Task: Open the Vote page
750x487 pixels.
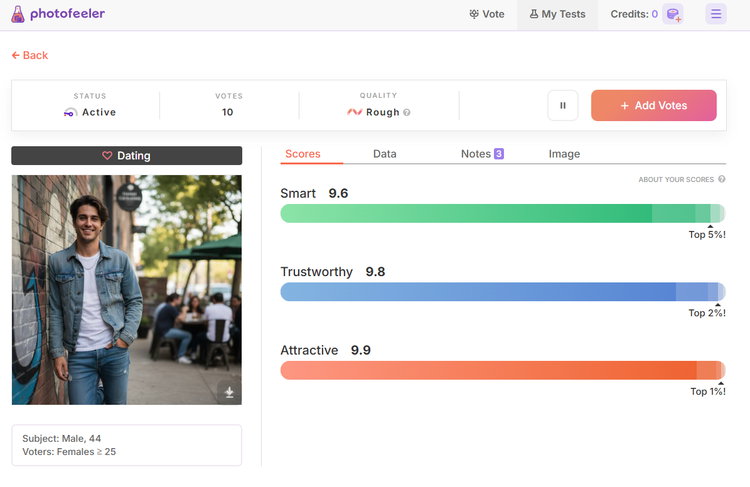Action: tap(487, 14)
